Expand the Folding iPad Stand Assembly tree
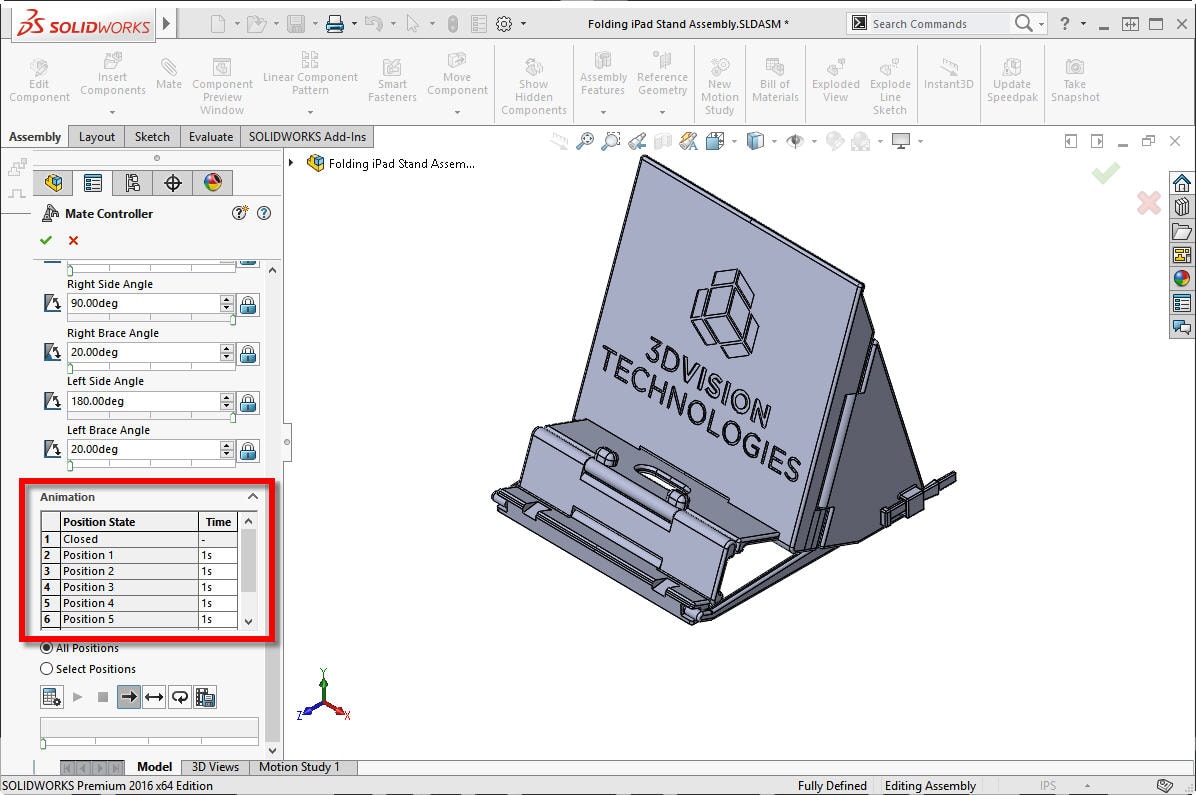The image size is (1196, 795). tap(292, 163)
